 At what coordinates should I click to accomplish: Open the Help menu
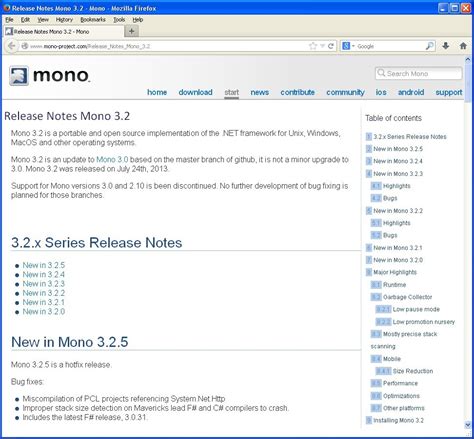tap(138, 20)
